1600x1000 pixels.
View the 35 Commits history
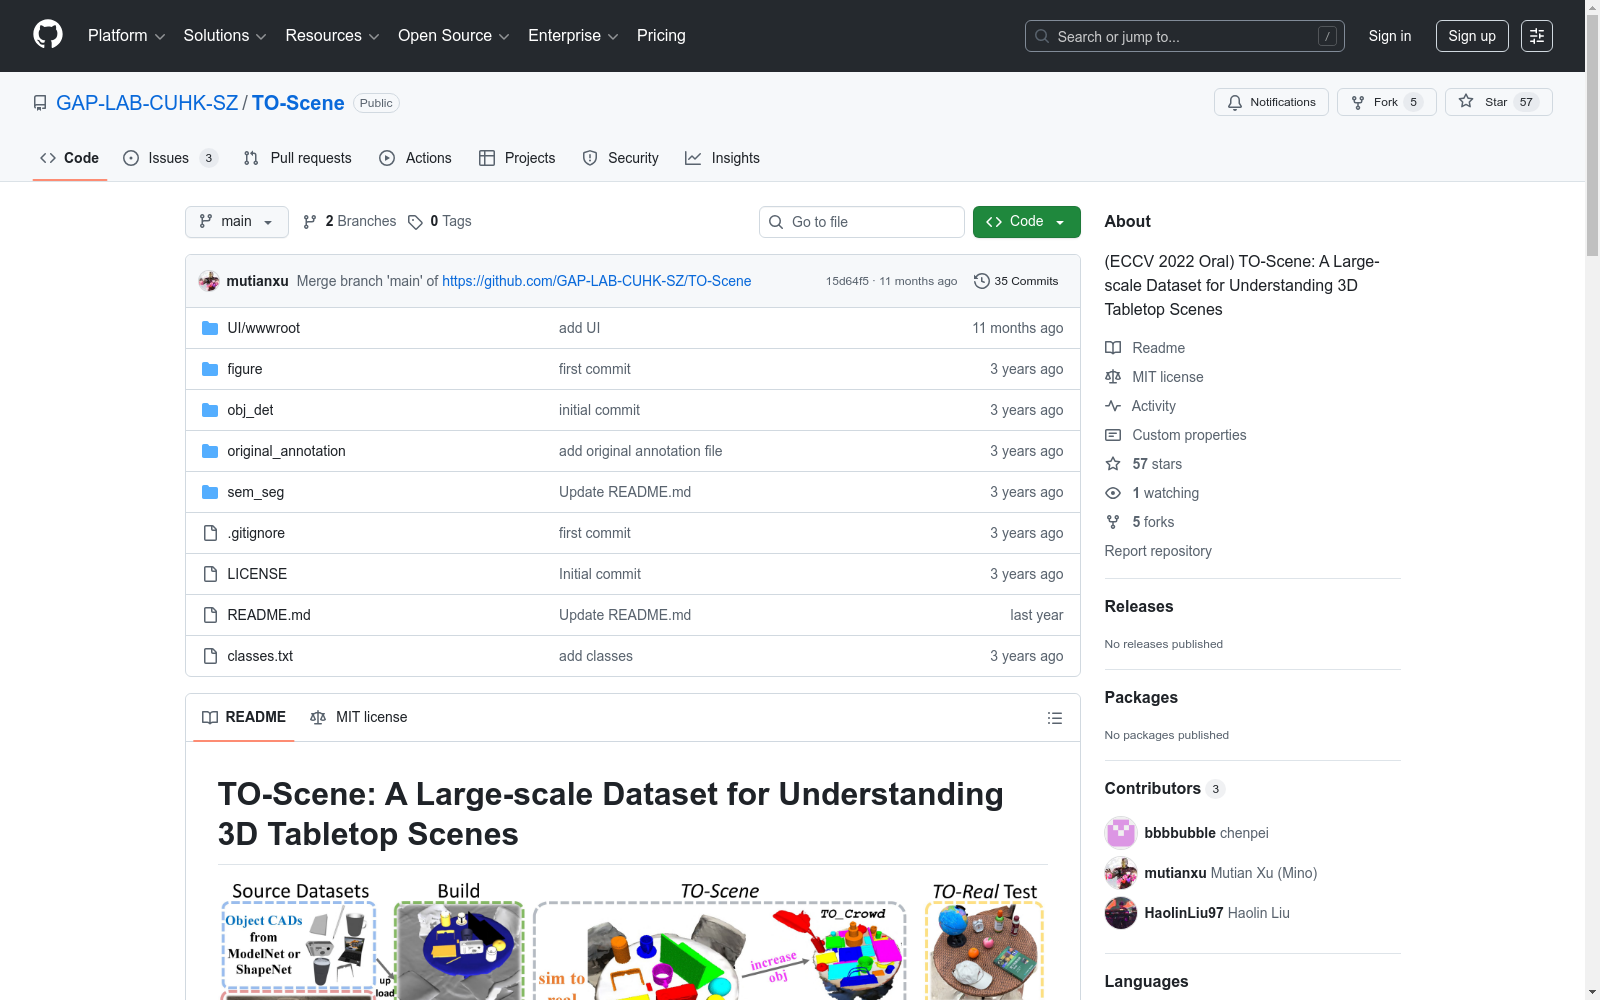click(x=1016, y=281)
